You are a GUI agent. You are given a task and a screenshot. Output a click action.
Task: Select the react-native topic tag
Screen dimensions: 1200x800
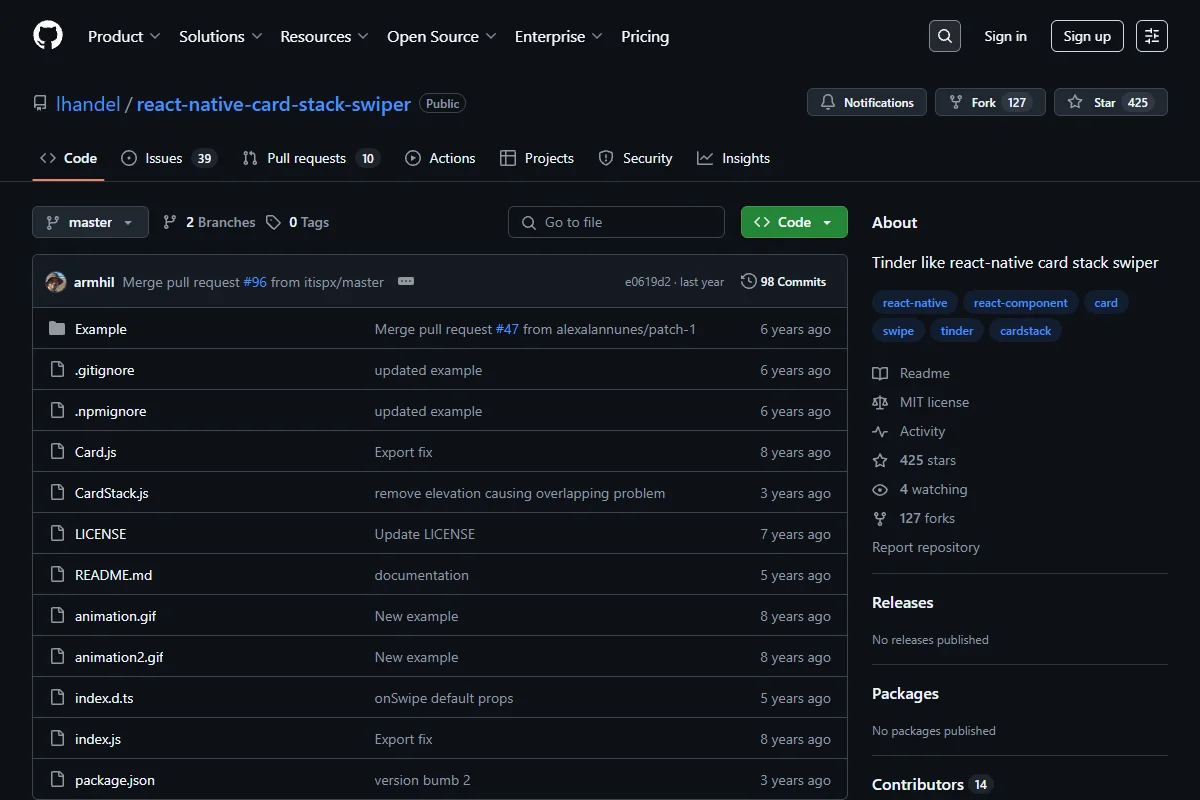coord(915,303)
